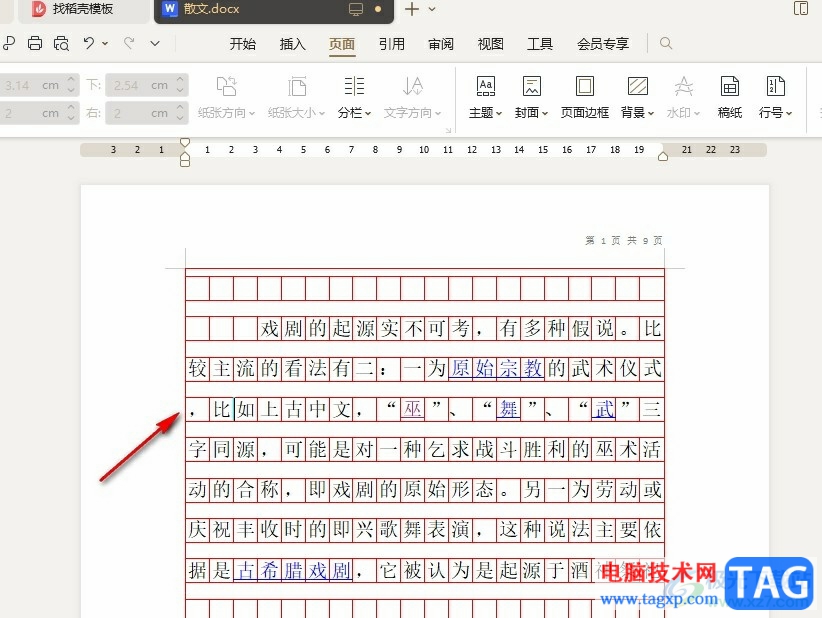Open the 分栏 columns dropdown
The image size is (822, 618).
pos(354,97)
